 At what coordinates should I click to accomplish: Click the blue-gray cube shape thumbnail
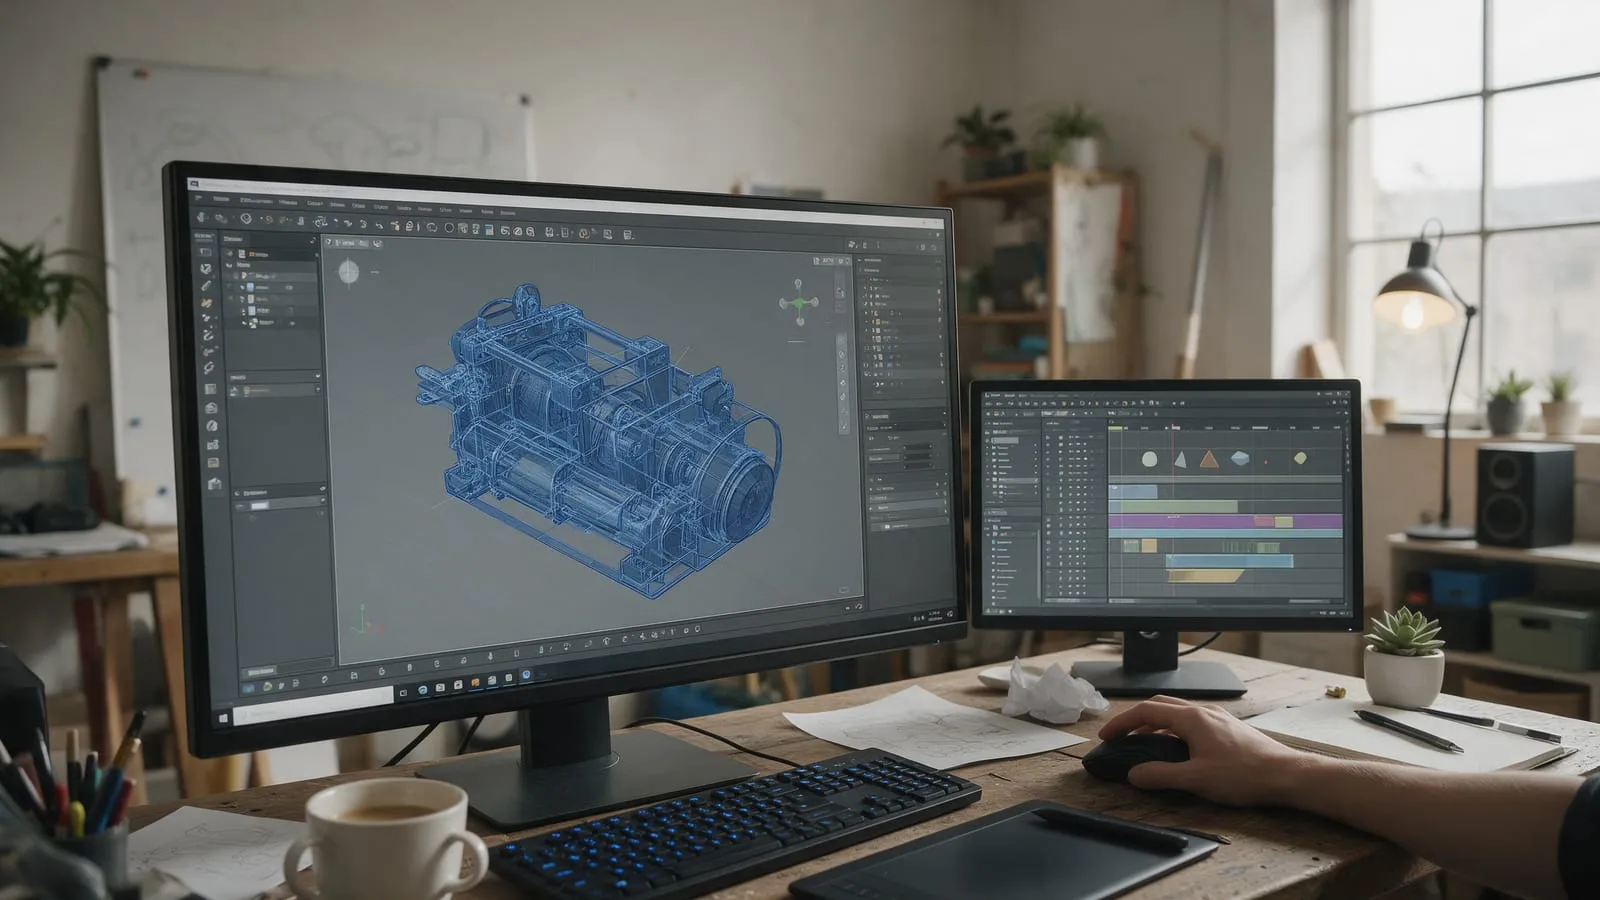[1240, 459]
